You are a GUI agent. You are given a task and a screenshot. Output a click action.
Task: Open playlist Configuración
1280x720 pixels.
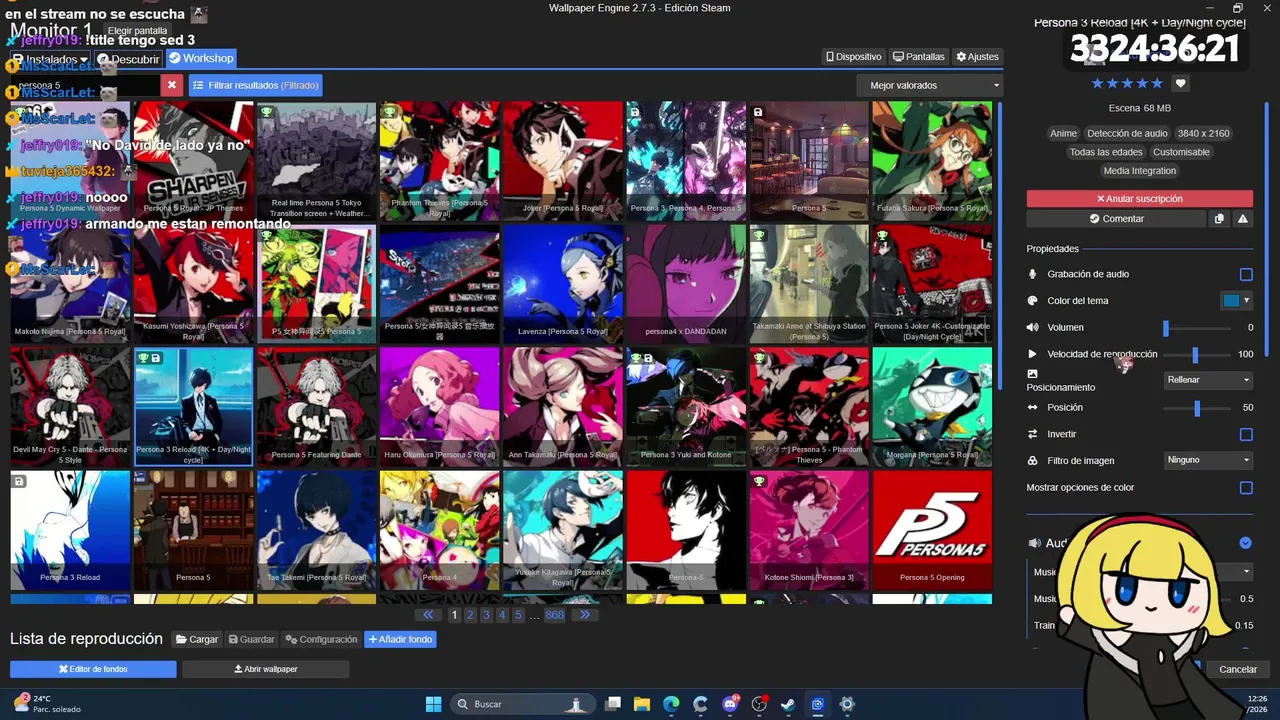321,639
